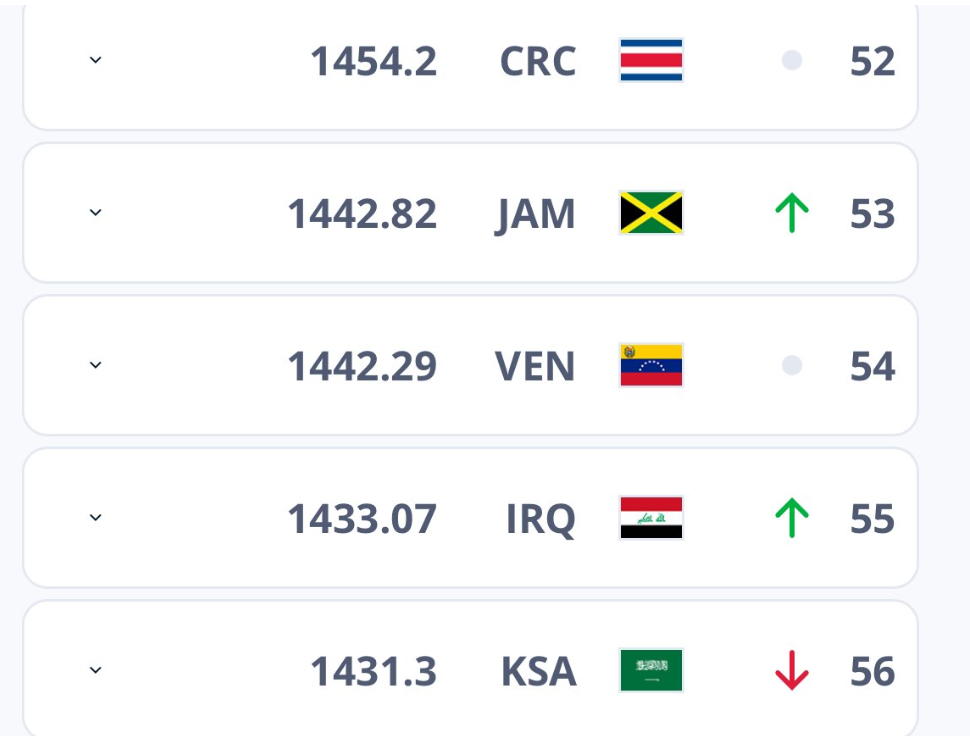Click the Iraq flag icon
Viewport: 970px width, 736px height.
coord(651,518)
